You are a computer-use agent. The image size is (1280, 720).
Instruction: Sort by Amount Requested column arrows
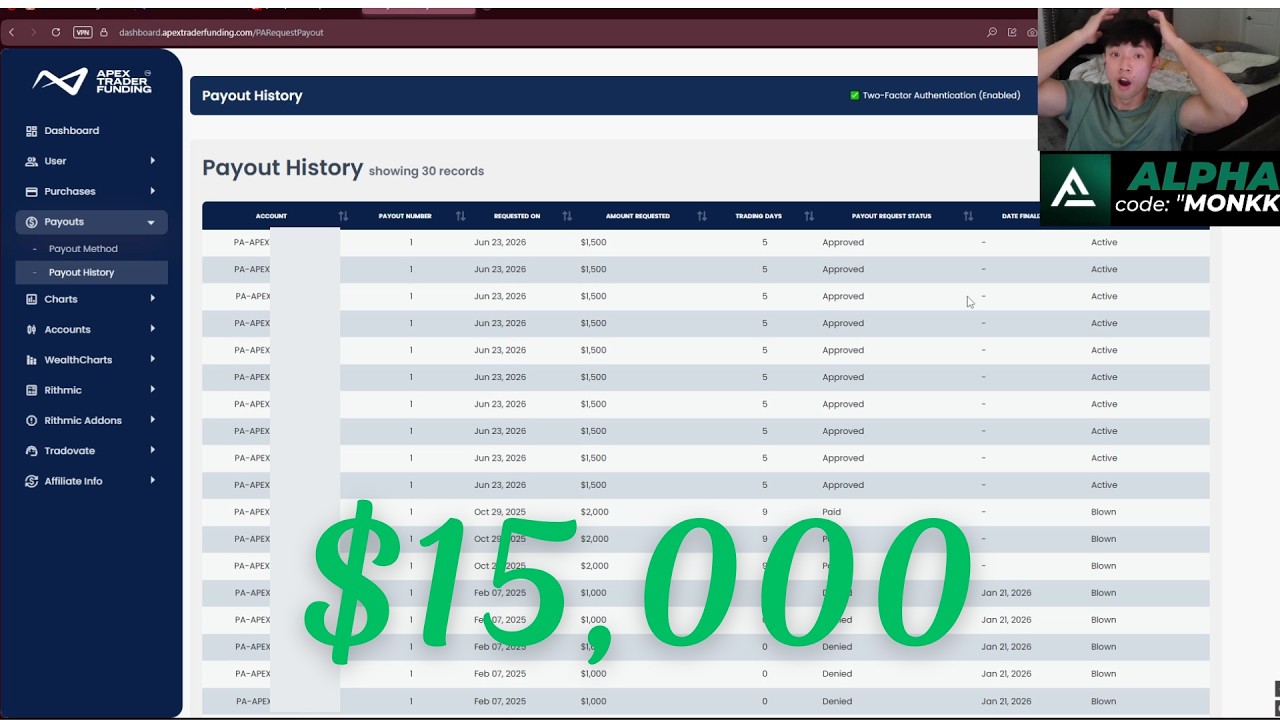coord(702,216)
